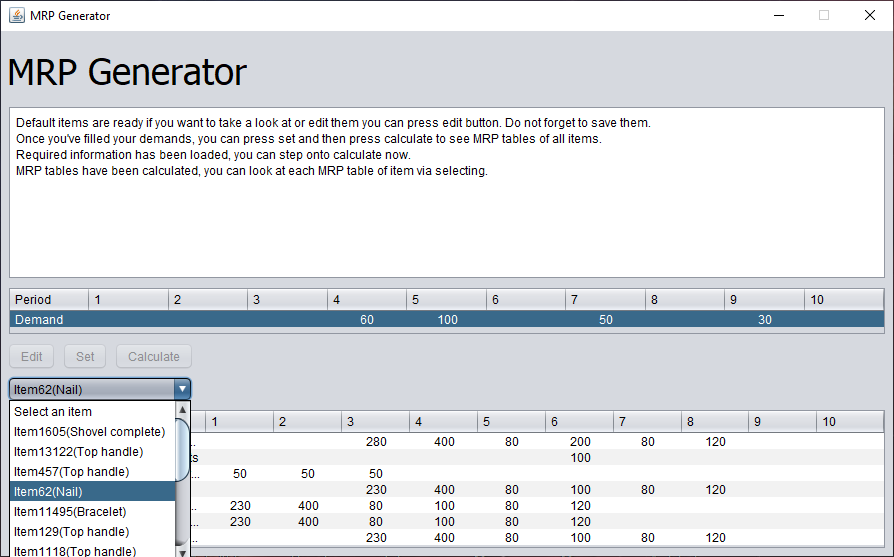Screen dimensions: 894x557
Task: Click the dropdown list scroll down arrow
Action: pos(182,552)
